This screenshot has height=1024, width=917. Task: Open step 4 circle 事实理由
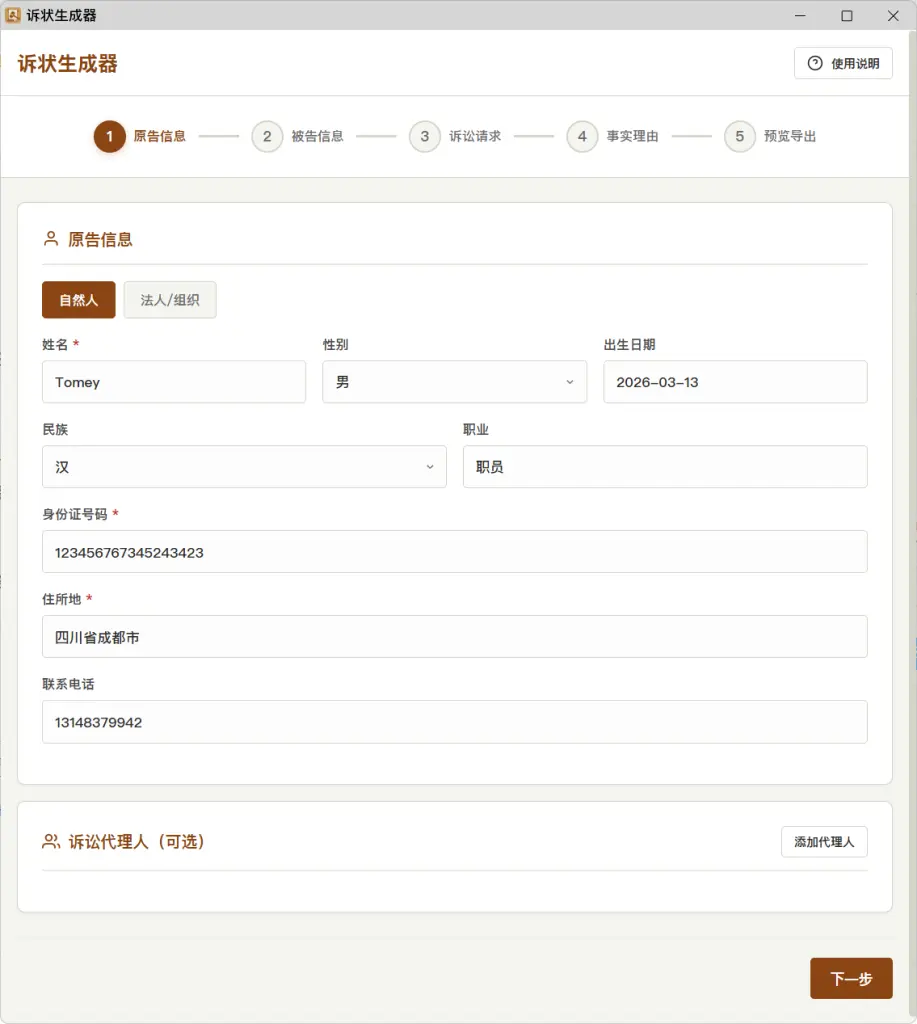pyautogui.click(x=582, y=136)
